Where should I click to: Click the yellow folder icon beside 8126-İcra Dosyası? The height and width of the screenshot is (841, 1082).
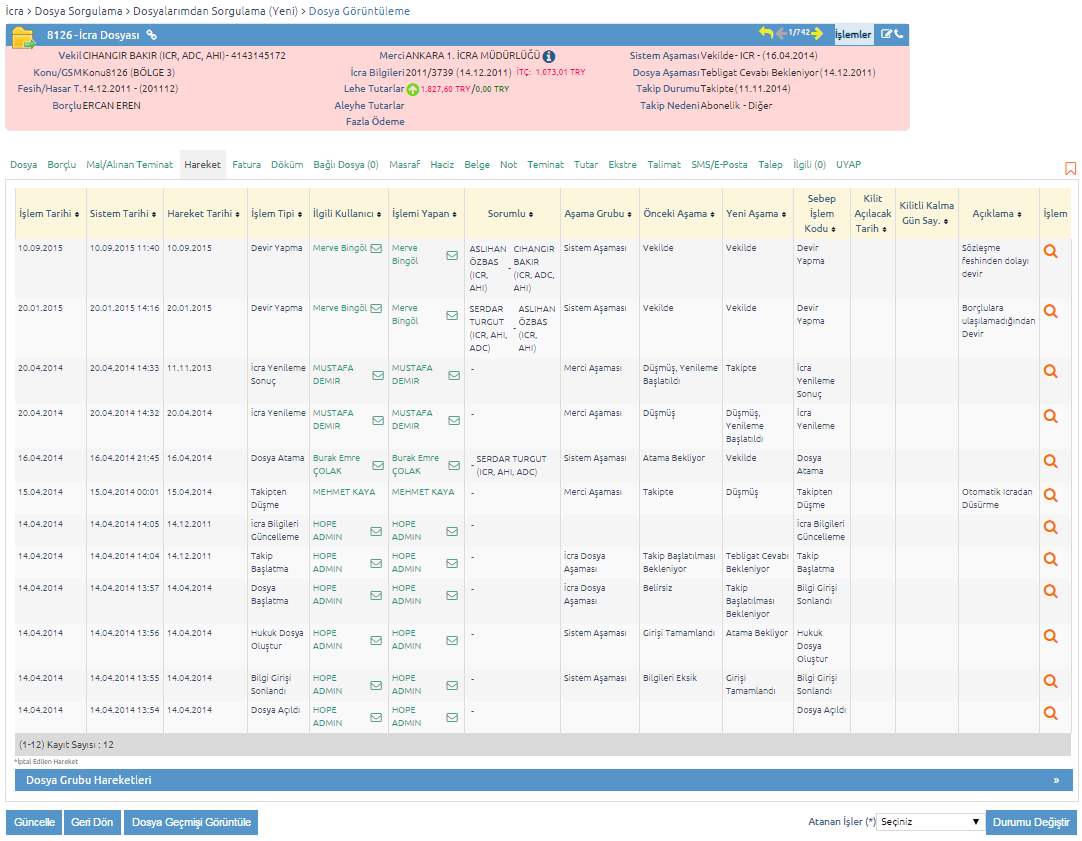(x=23, y=37)
